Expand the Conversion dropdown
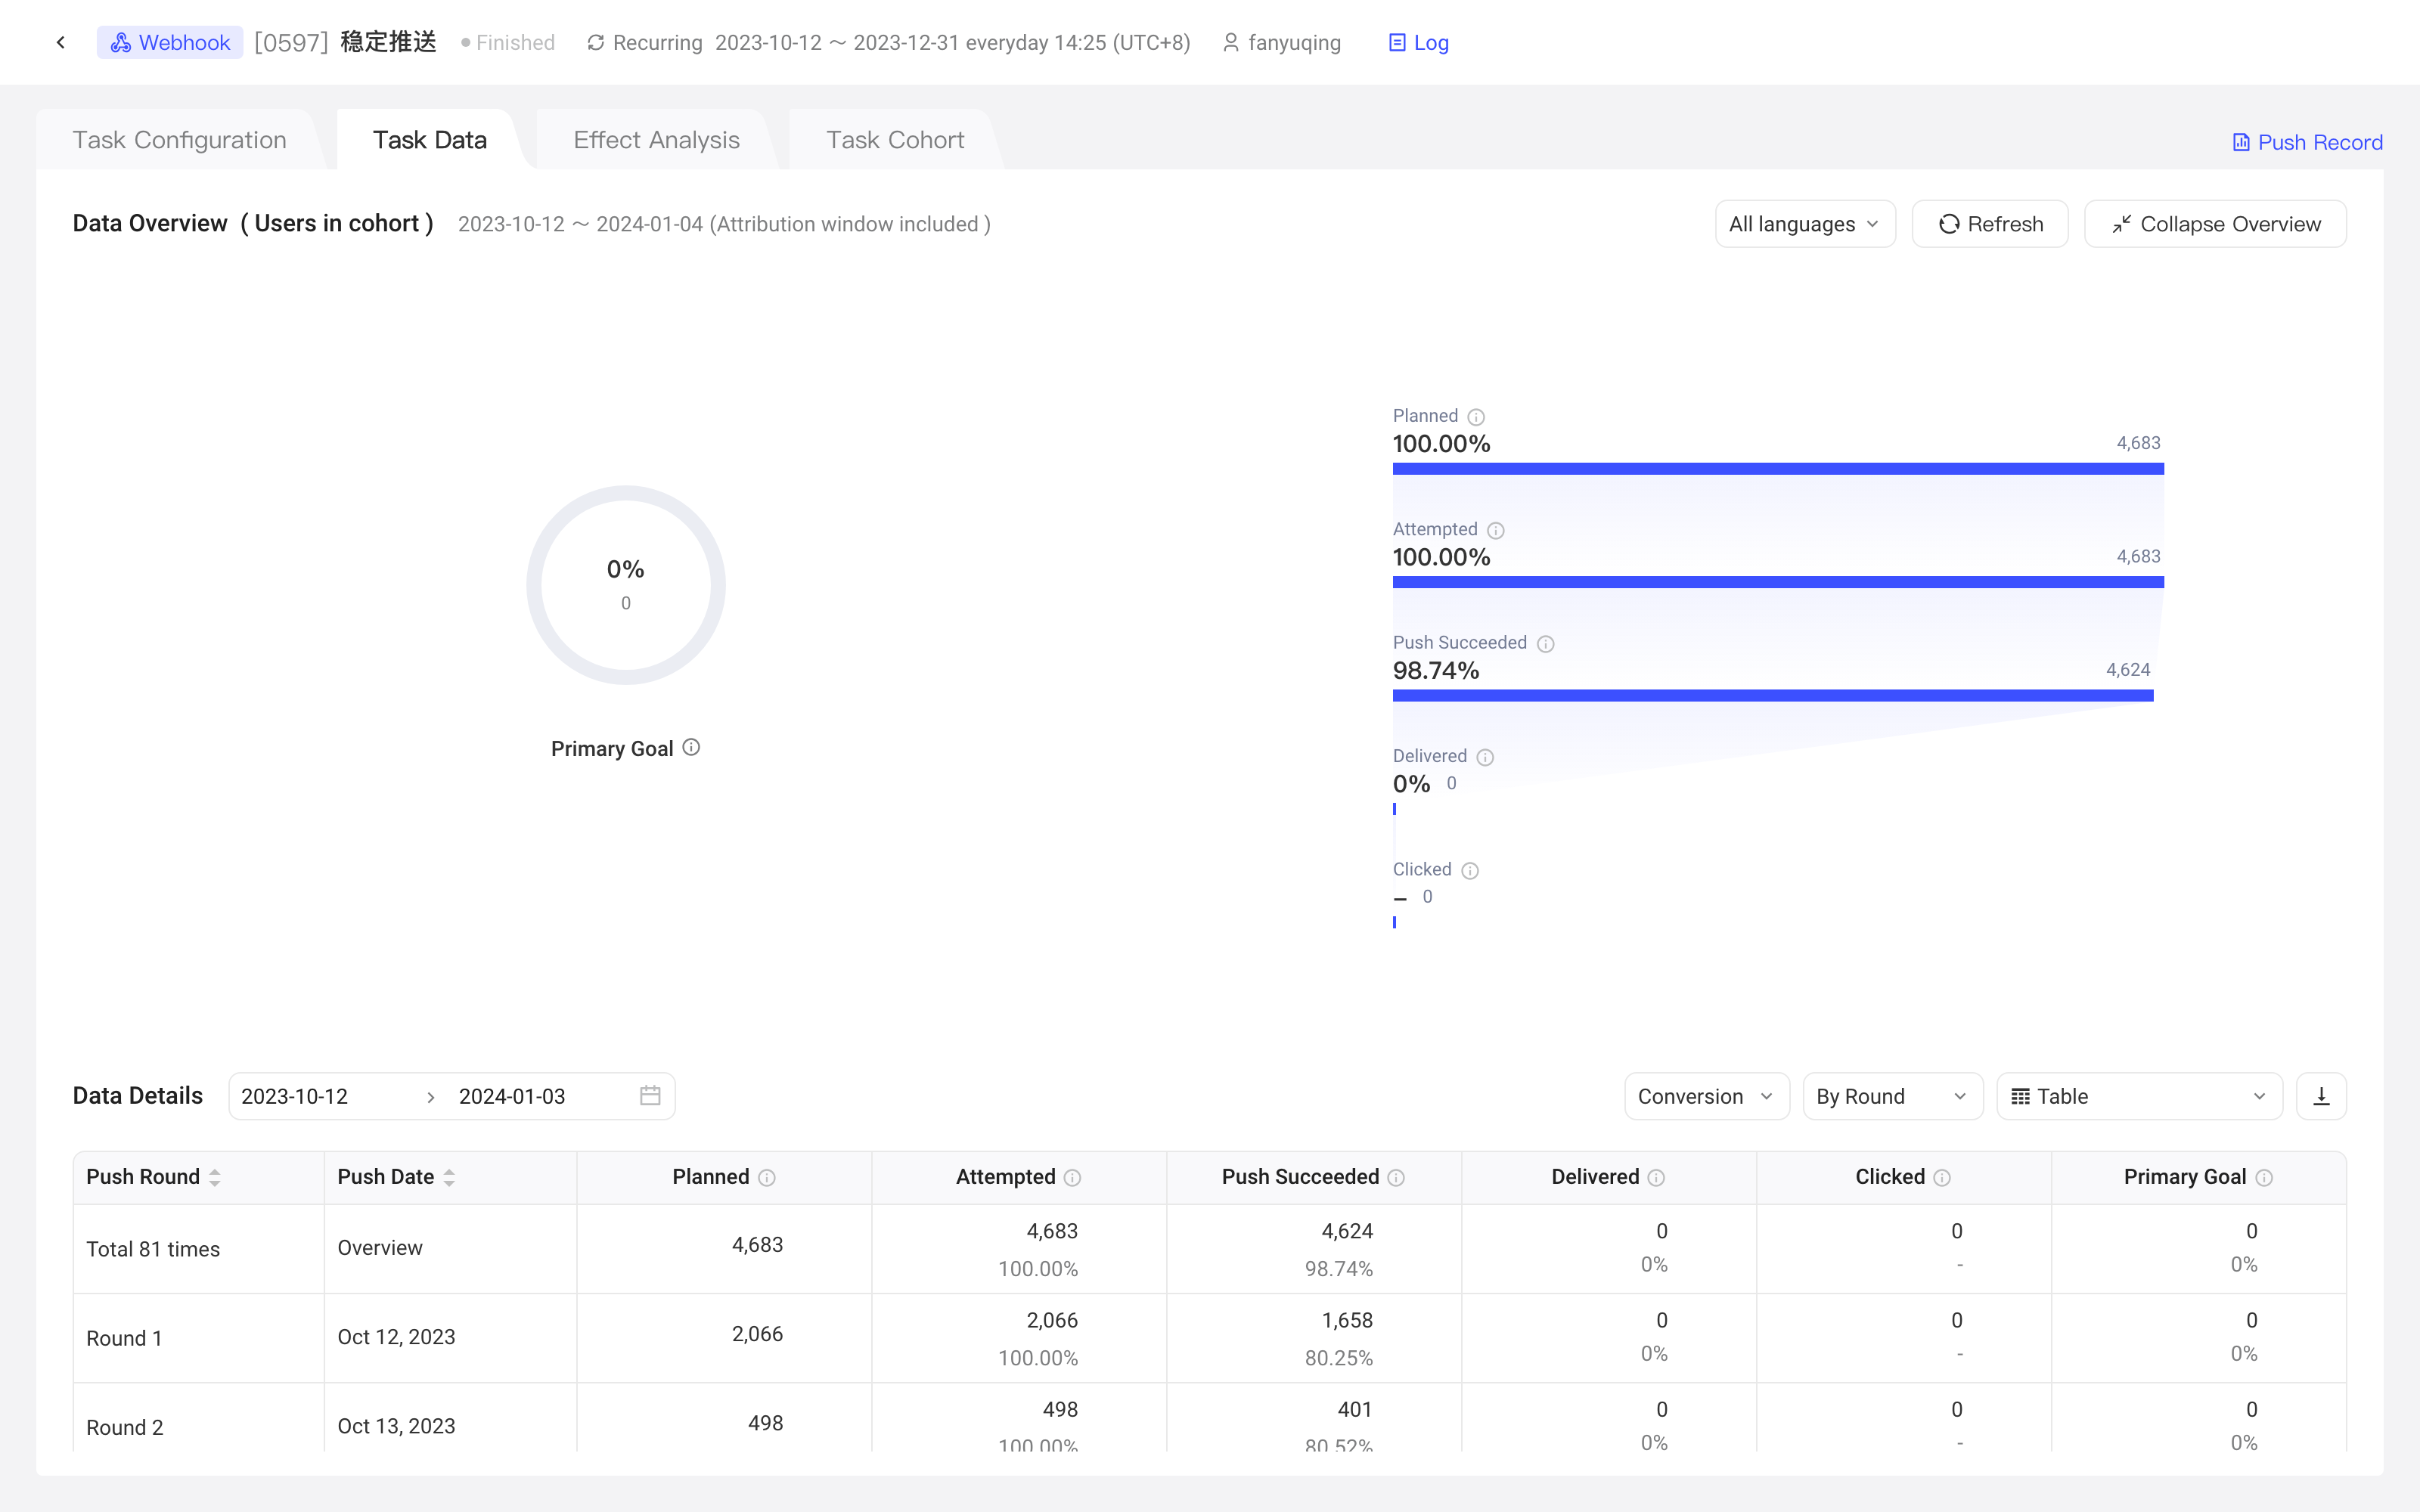The width and height of the screenshot is (2420, 1512). point(1706,1096)
